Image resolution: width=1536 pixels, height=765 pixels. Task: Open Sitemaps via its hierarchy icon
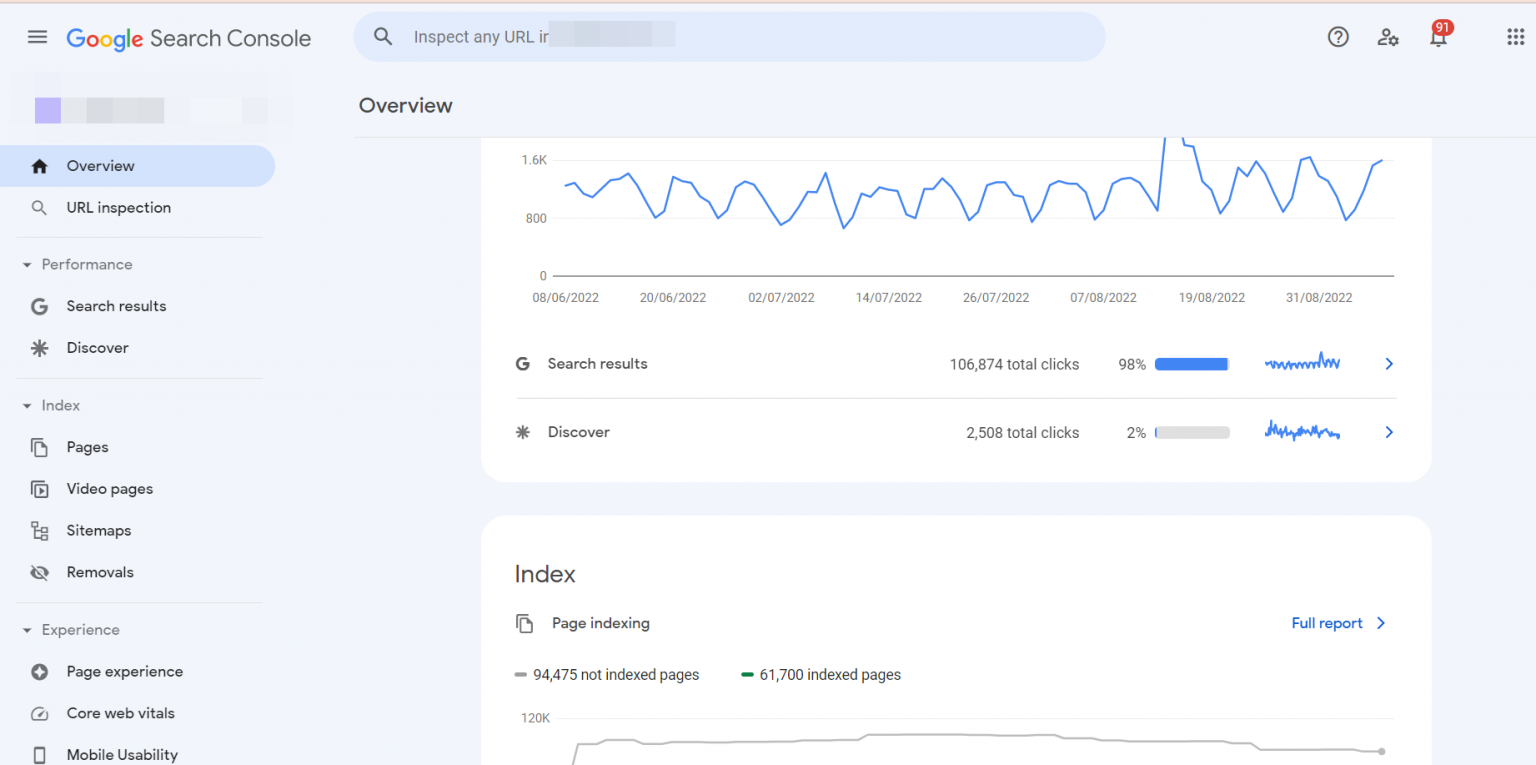click(38, 530)
